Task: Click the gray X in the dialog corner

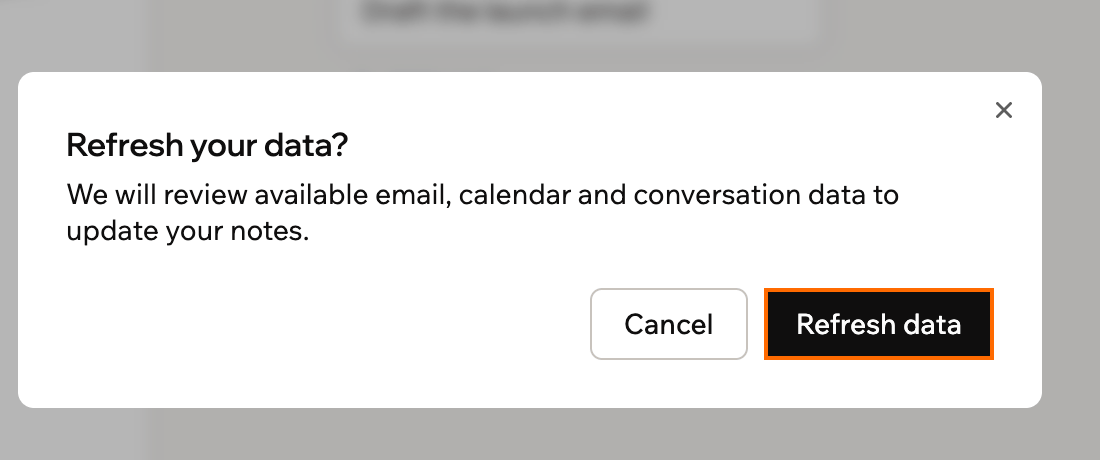Action: pos(1003,110)
